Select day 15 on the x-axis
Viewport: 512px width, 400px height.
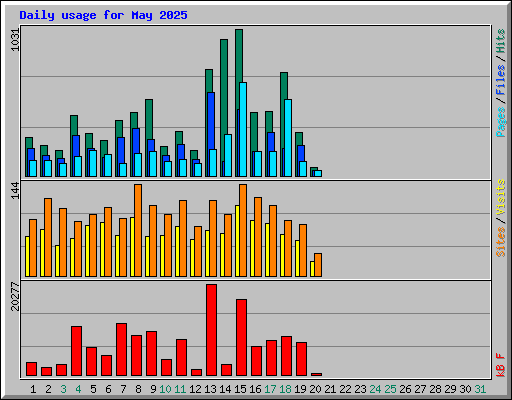tap(240, 389)
